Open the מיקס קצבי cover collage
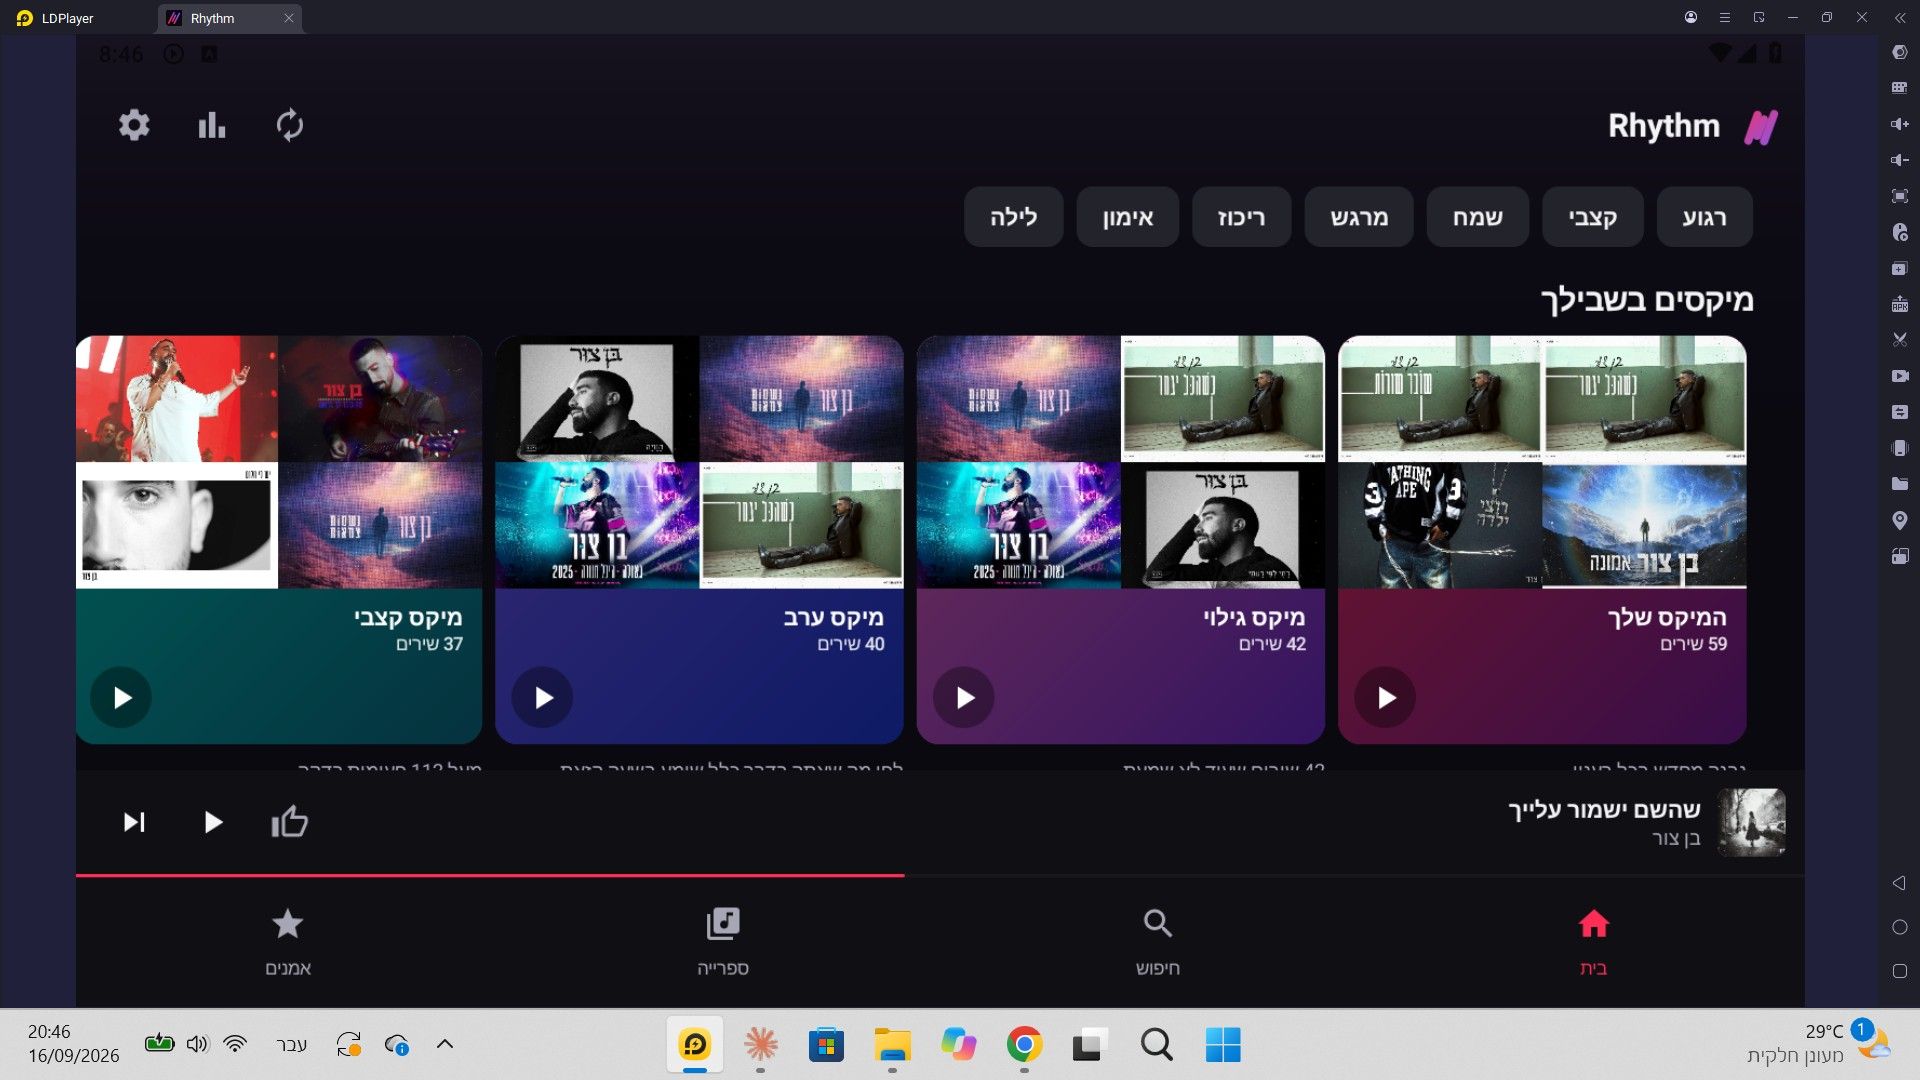The height and width of the screenshot is (1080, 1920). coord(279,462)
